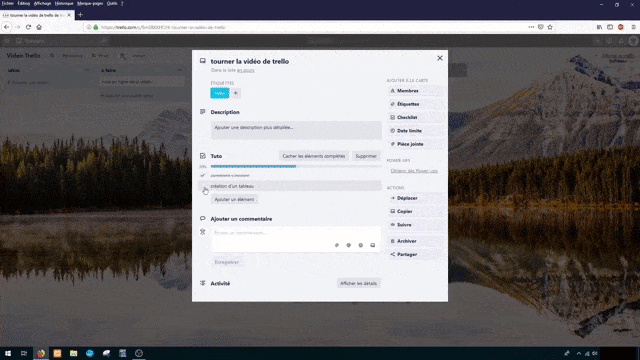
Task: Set Date limite from sidebar
Action: coord(415,131)
